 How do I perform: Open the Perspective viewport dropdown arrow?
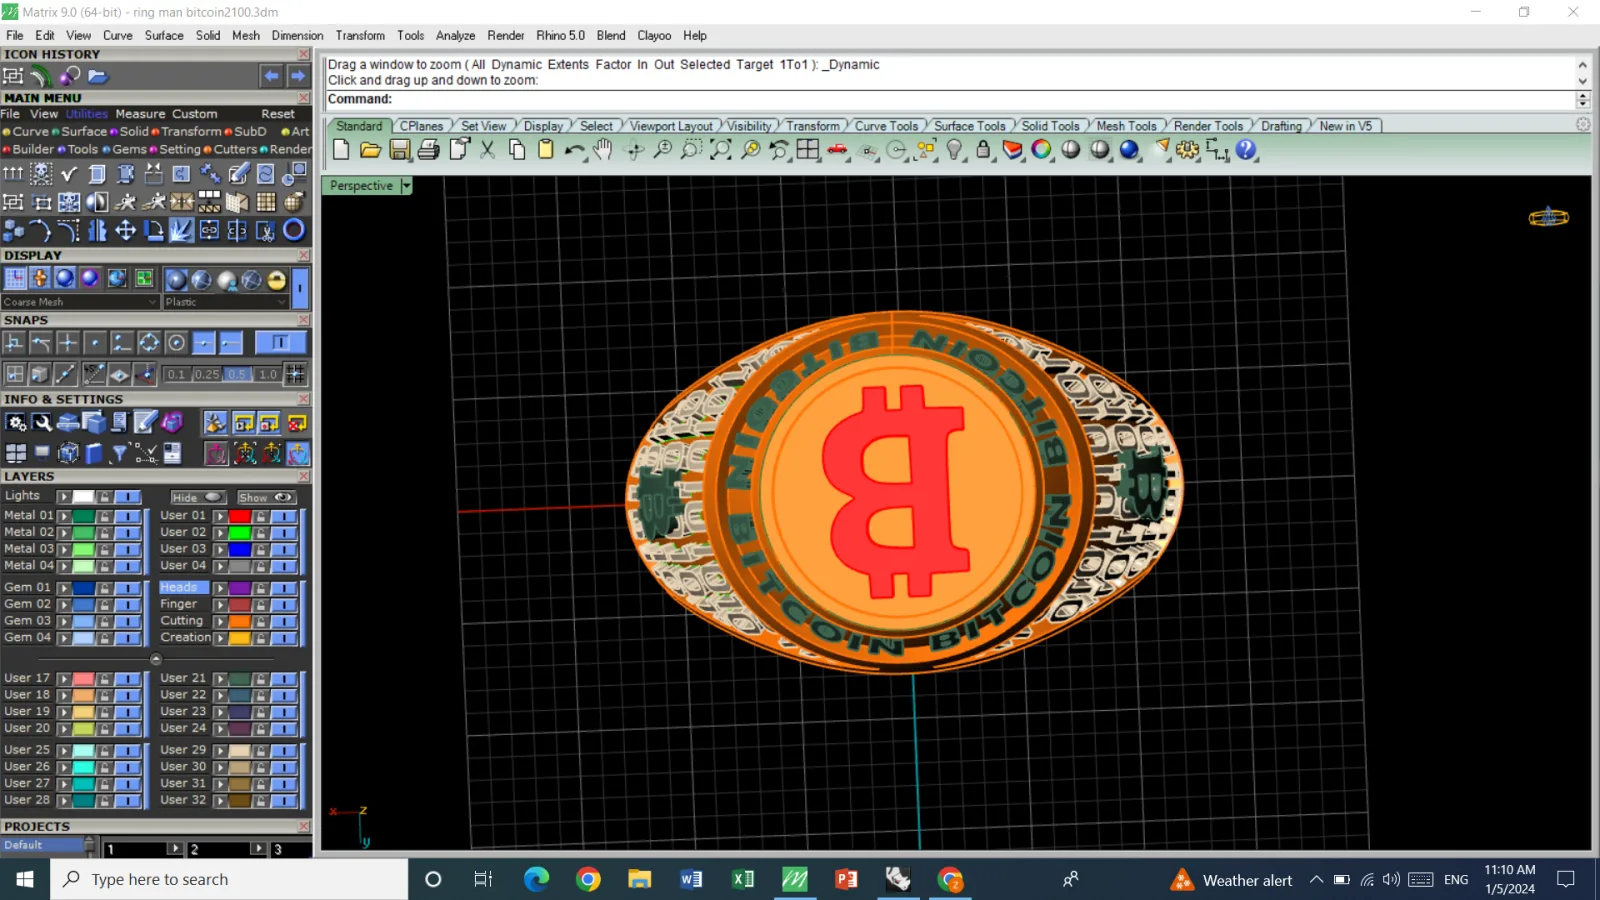(x=406, y=186)
